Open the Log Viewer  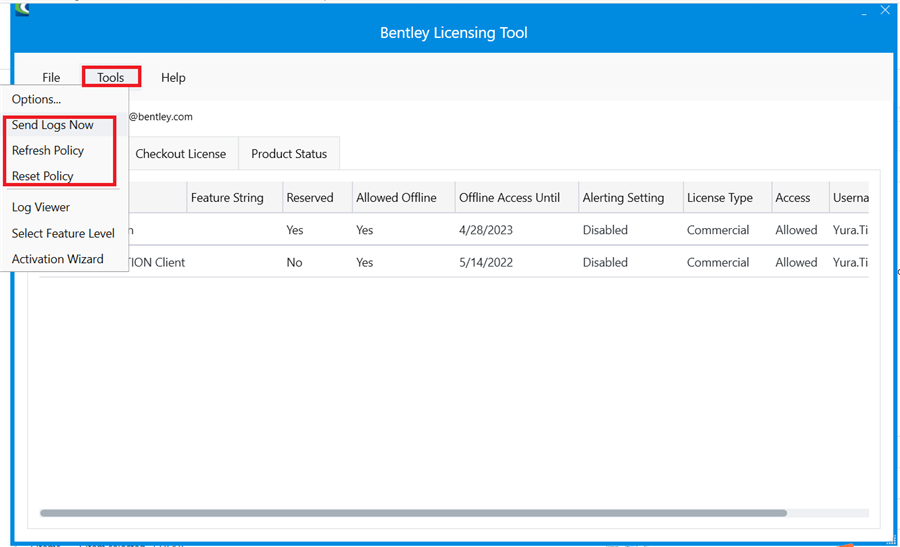[x=41, y=207]
